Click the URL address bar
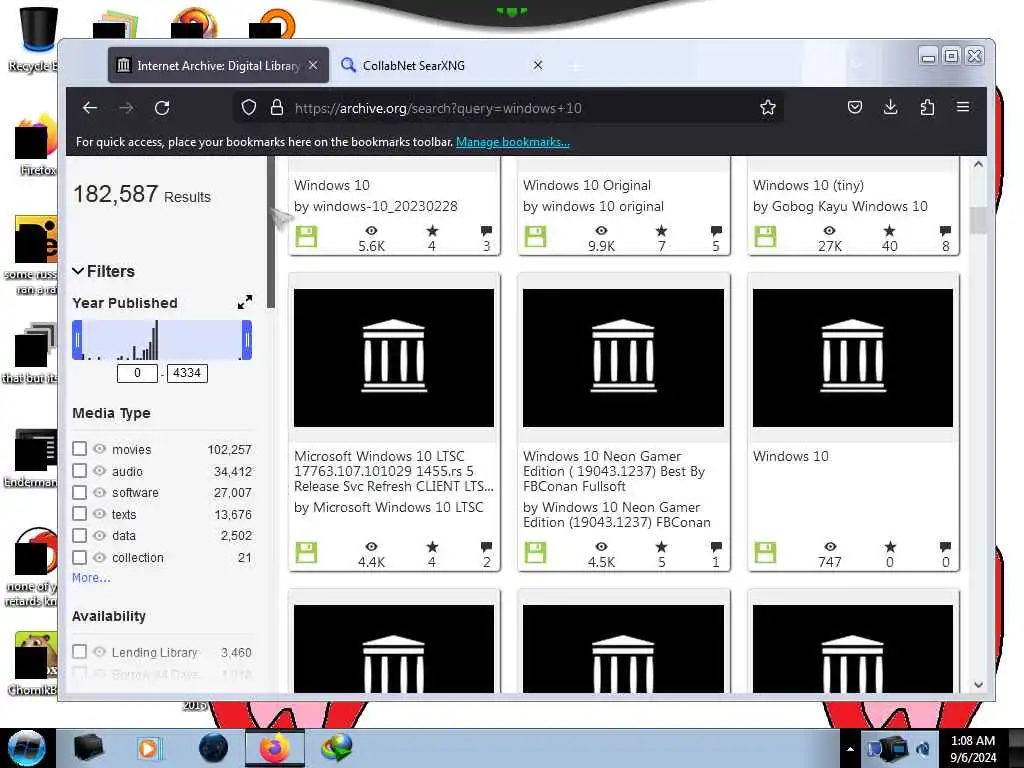This screenshot has height=768, width=1024. [x=509, y=108]
